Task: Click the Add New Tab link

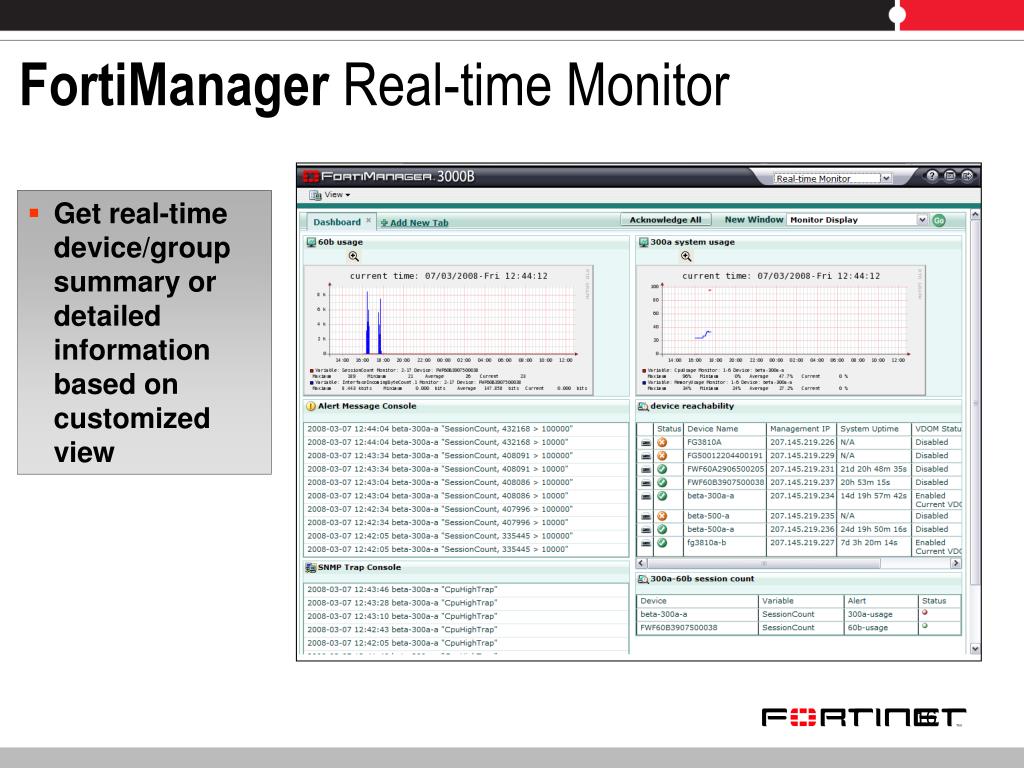Action: point(415,223)
